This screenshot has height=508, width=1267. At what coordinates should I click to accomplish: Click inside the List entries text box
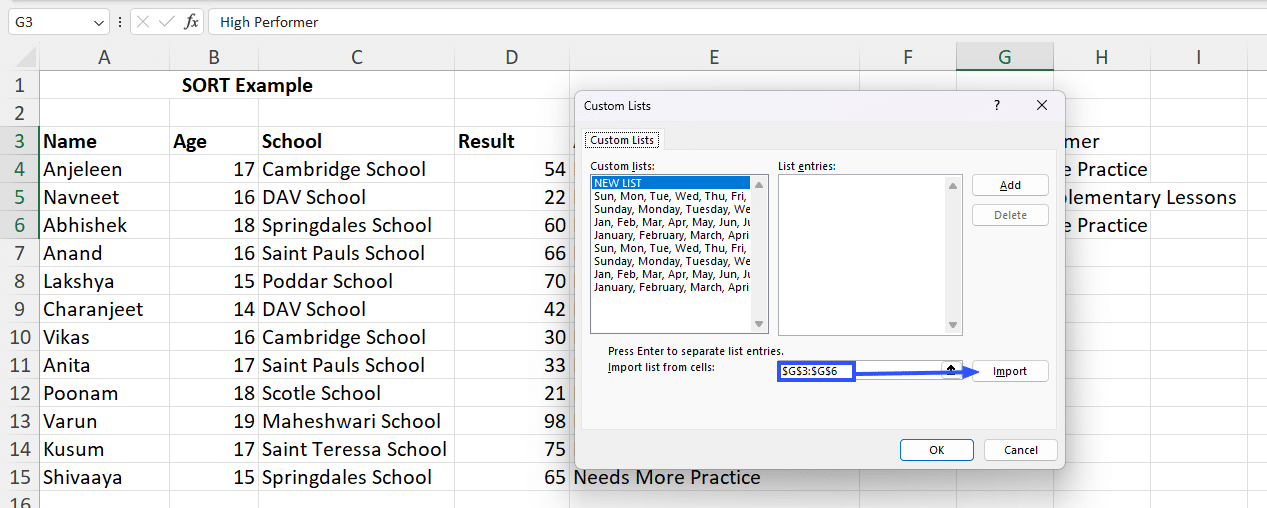coord(862,254)
